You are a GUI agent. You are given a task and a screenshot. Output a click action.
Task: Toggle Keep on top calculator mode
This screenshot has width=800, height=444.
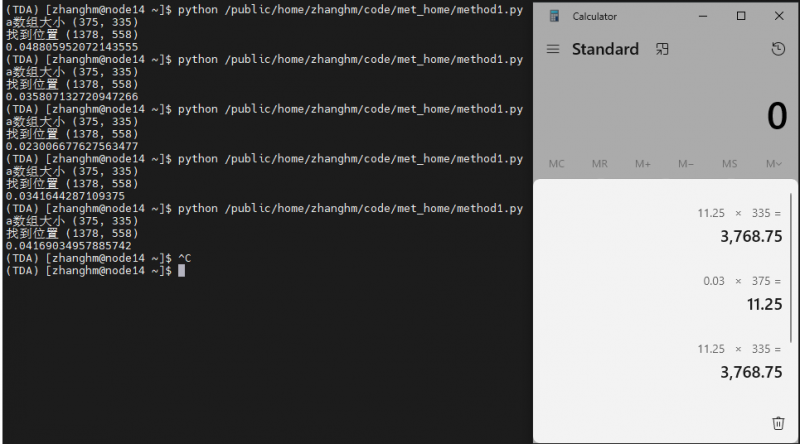(662, 49)
